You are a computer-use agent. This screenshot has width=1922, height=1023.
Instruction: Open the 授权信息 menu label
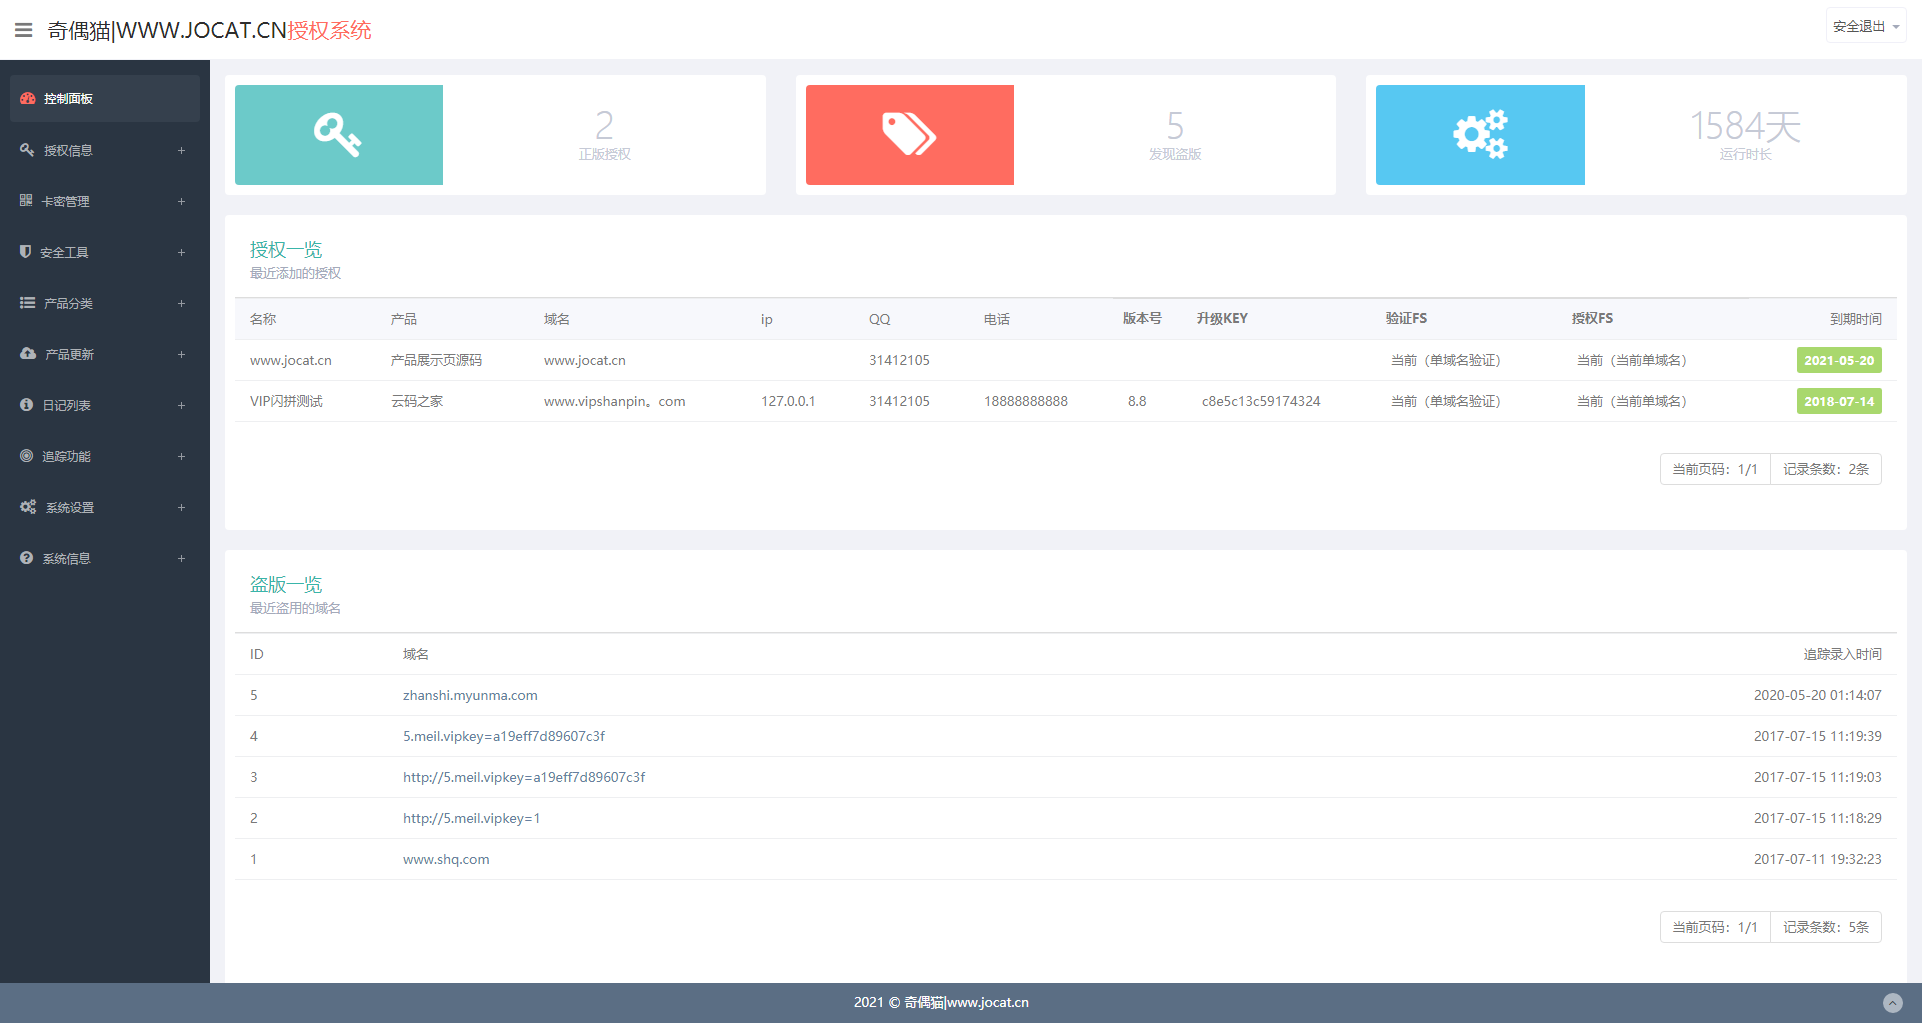pos(68,150)
